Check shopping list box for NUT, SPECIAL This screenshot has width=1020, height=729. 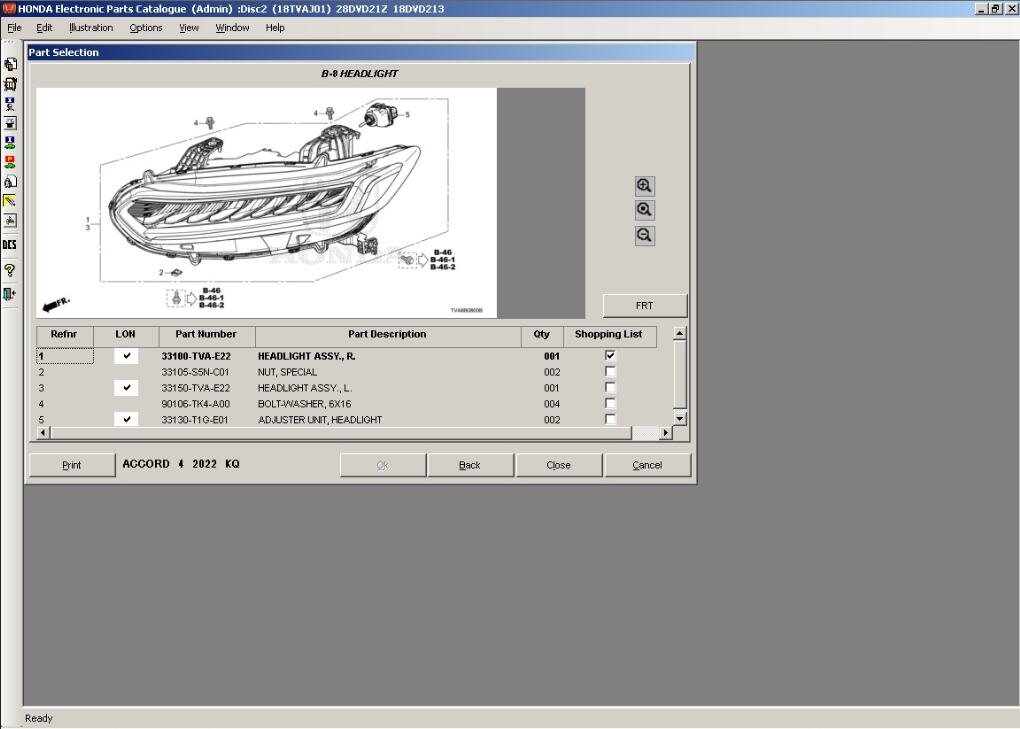tap(610, 371)
